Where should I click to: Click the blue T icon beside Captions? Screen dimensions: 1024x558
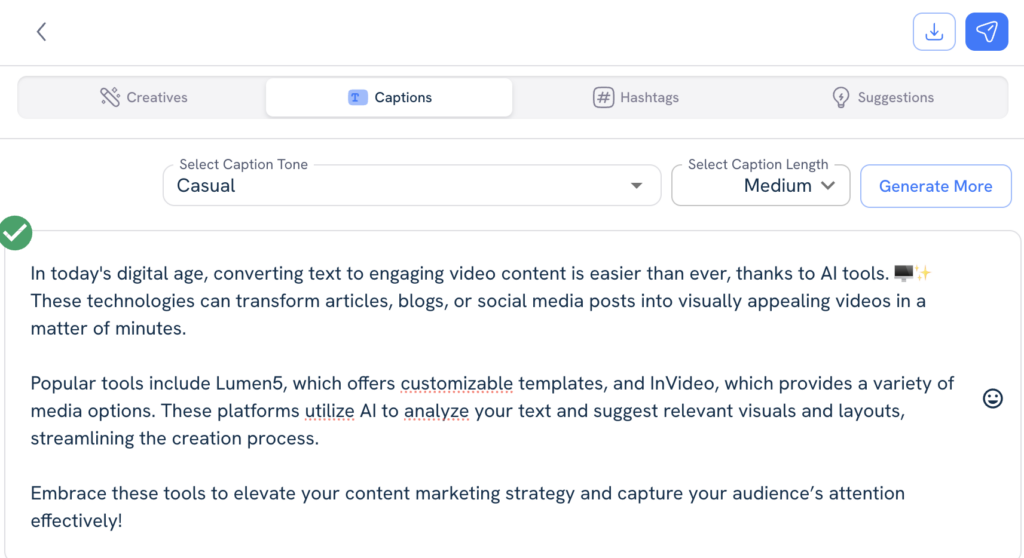pyautogui.click(x=357, y=97)
